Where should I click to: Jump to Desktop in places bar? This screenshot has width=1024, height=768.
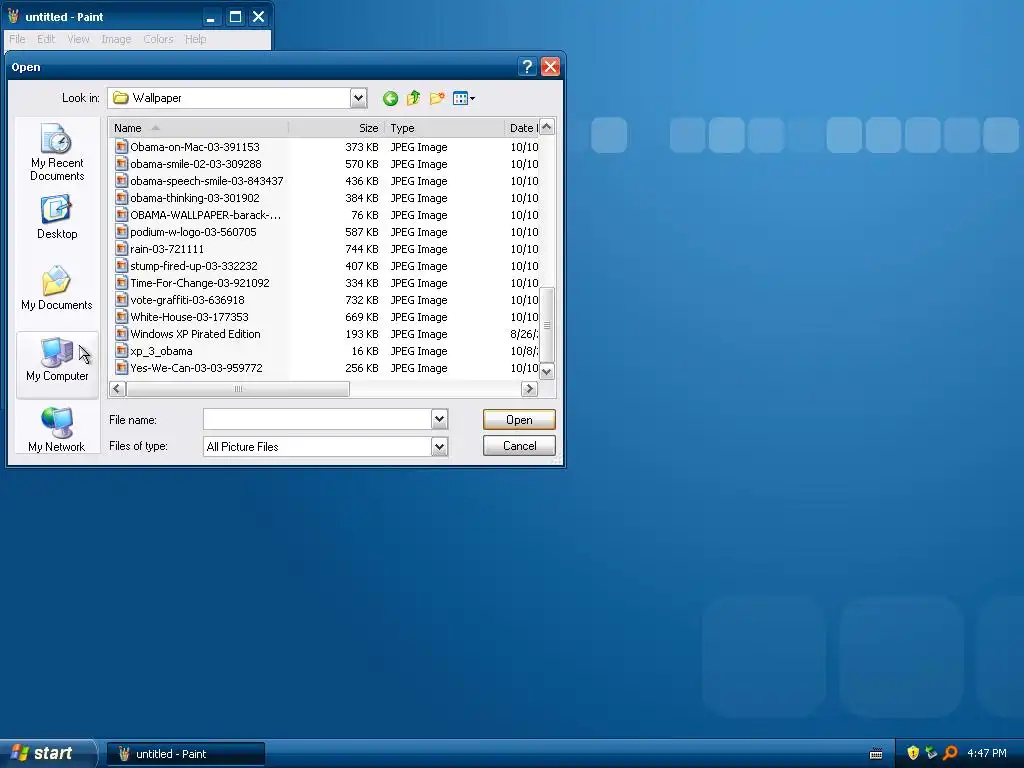click(57, 217)
